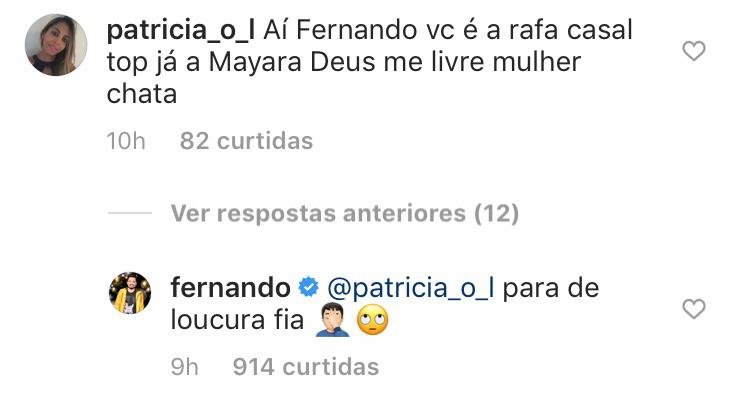This screenshot has height=395, width=750.
Task: Click the eye-rolling emoji in the reply
Action: 373,321
